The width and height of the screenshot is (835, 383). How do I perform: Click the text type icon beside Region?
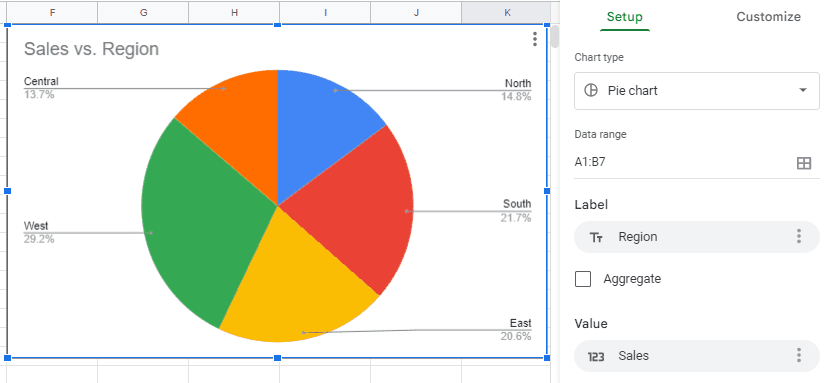point(596,238)
